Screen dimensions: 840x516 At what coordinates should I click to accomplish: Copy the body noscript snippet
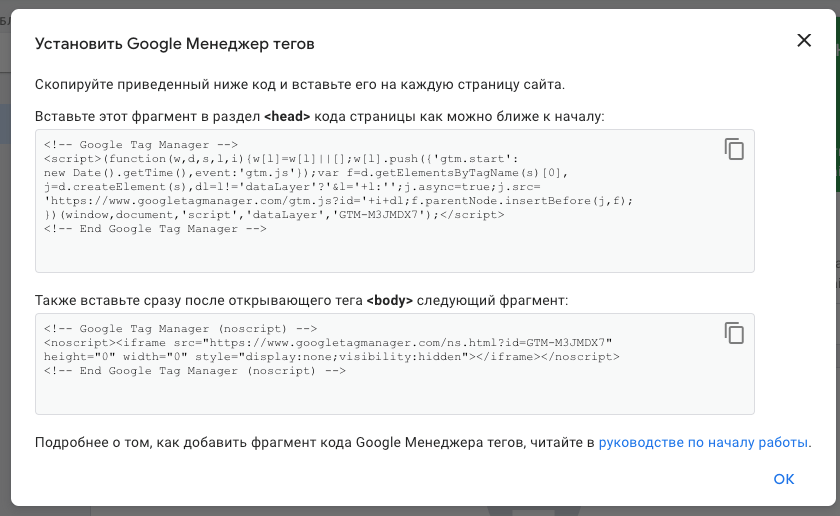click(734, 333)
